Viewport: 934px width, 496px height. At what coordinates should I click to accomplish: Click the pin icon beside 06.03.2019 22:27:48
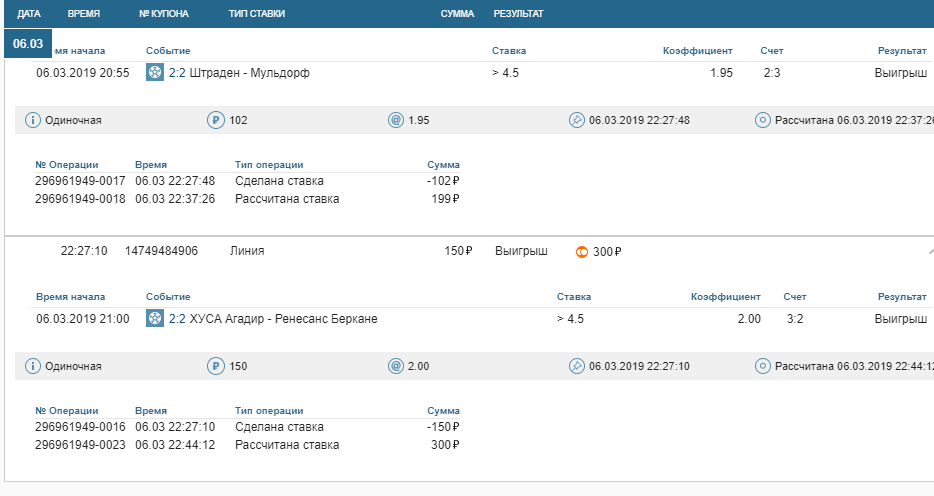click(577, 120)
